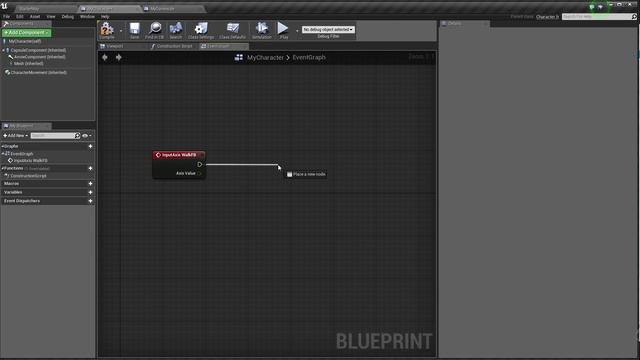
Task: Open the debug object selector dropdown
Action: point(328,29)
